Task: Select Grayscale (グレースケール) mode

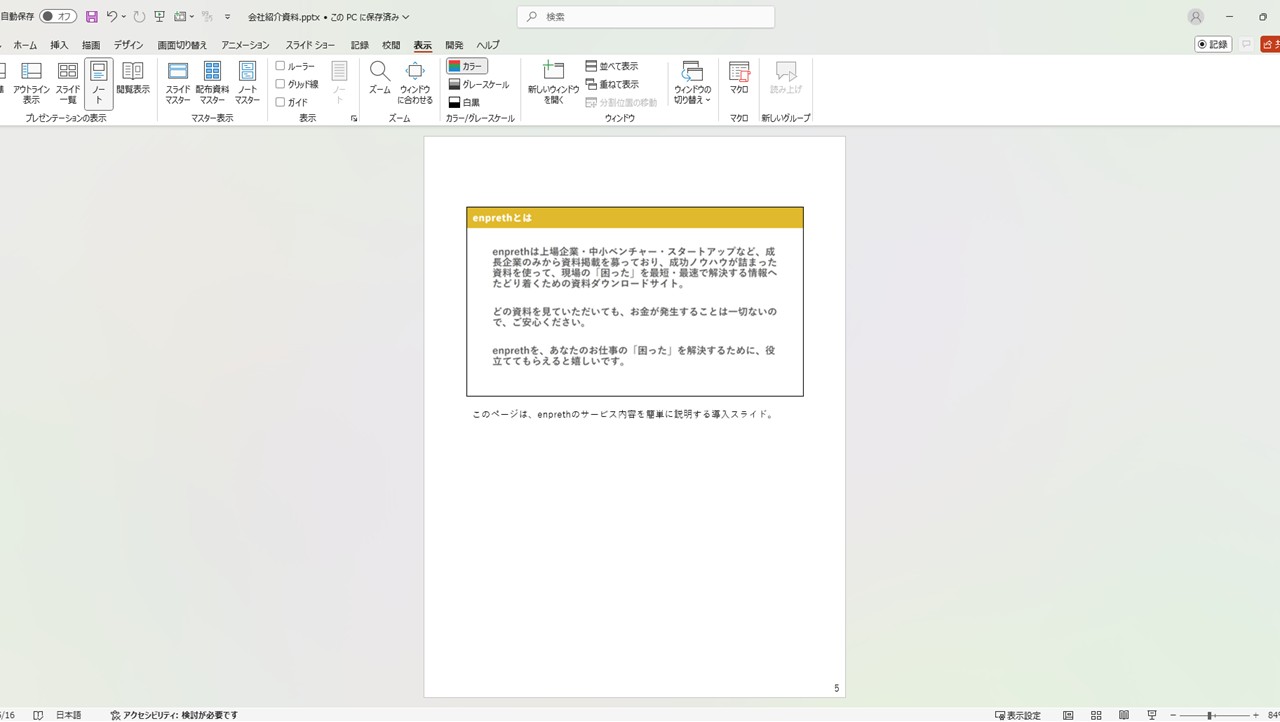Action: tap(479, 84)
